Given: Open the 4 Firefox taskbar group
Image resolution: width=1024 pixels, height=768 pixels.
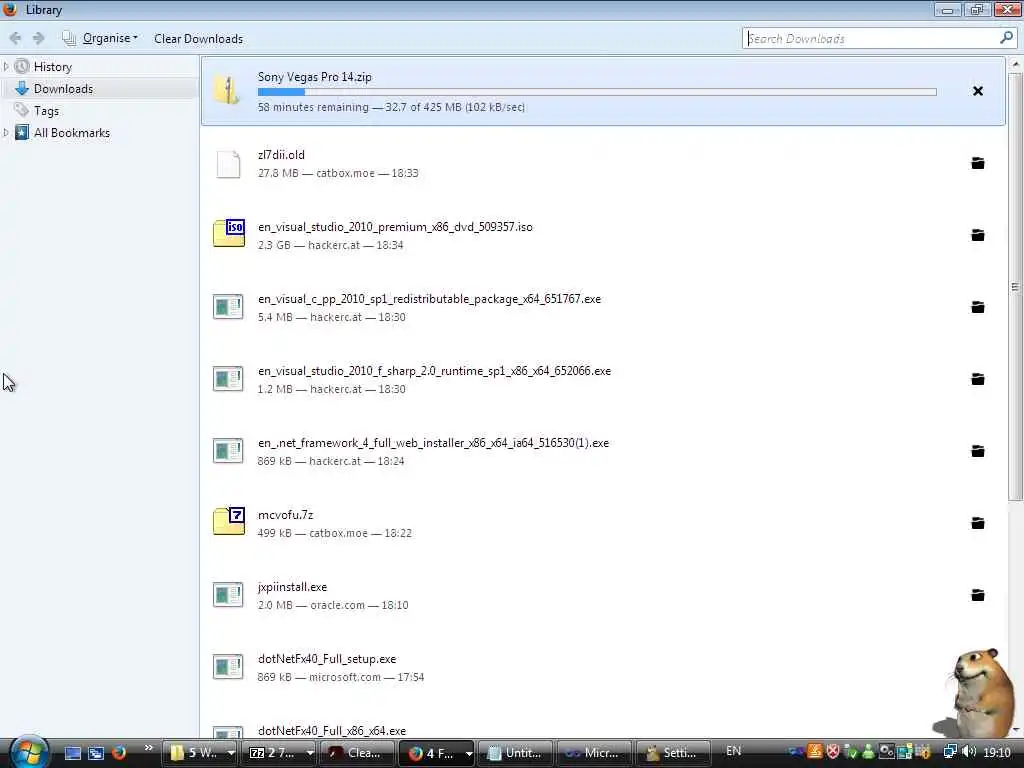Looking at the screenshot, I should (437, 753).
